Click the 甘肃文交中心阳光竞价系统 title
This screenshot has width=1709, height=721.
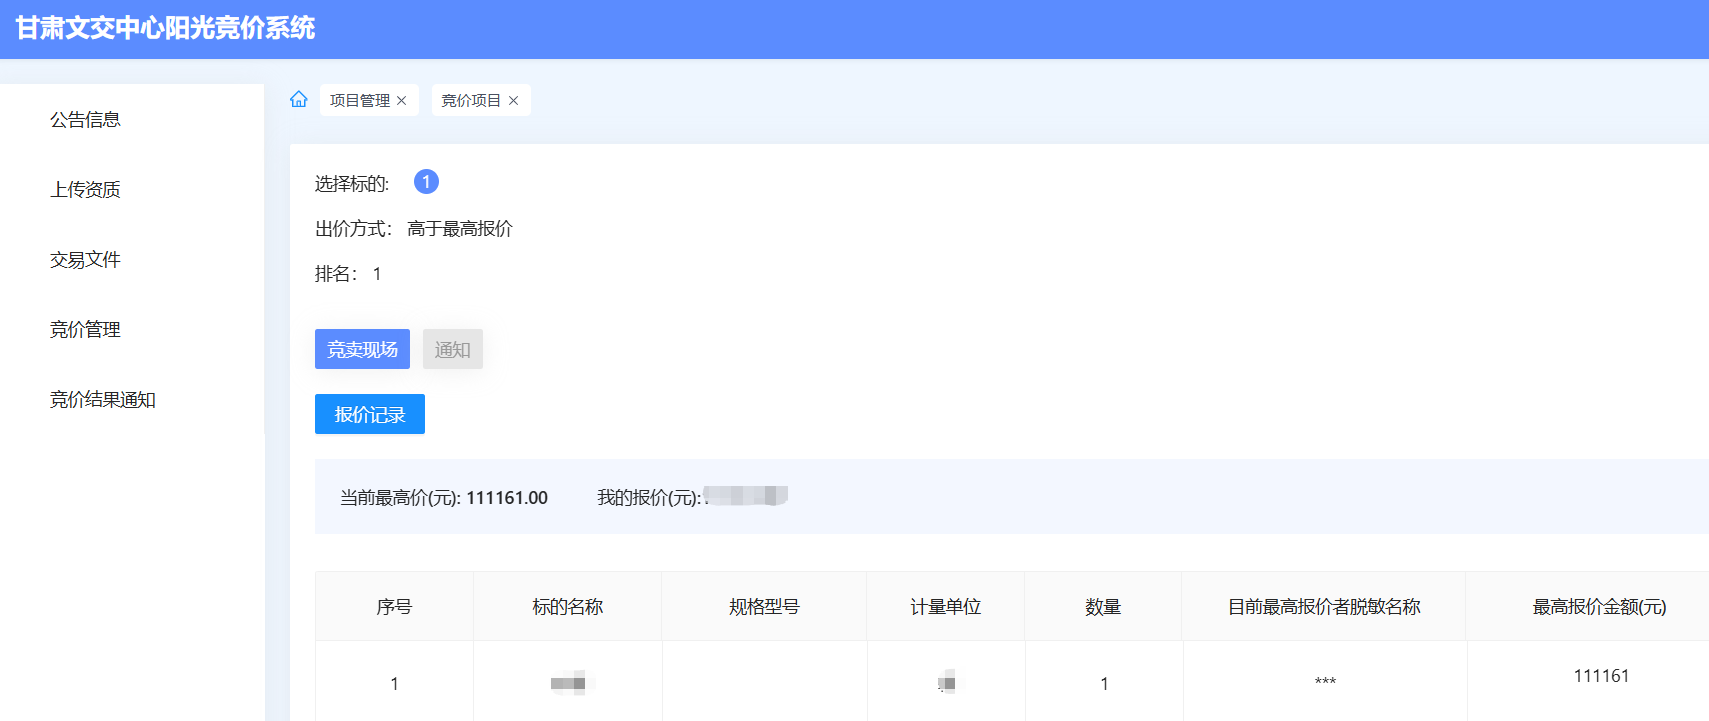[x=165, y=28]
